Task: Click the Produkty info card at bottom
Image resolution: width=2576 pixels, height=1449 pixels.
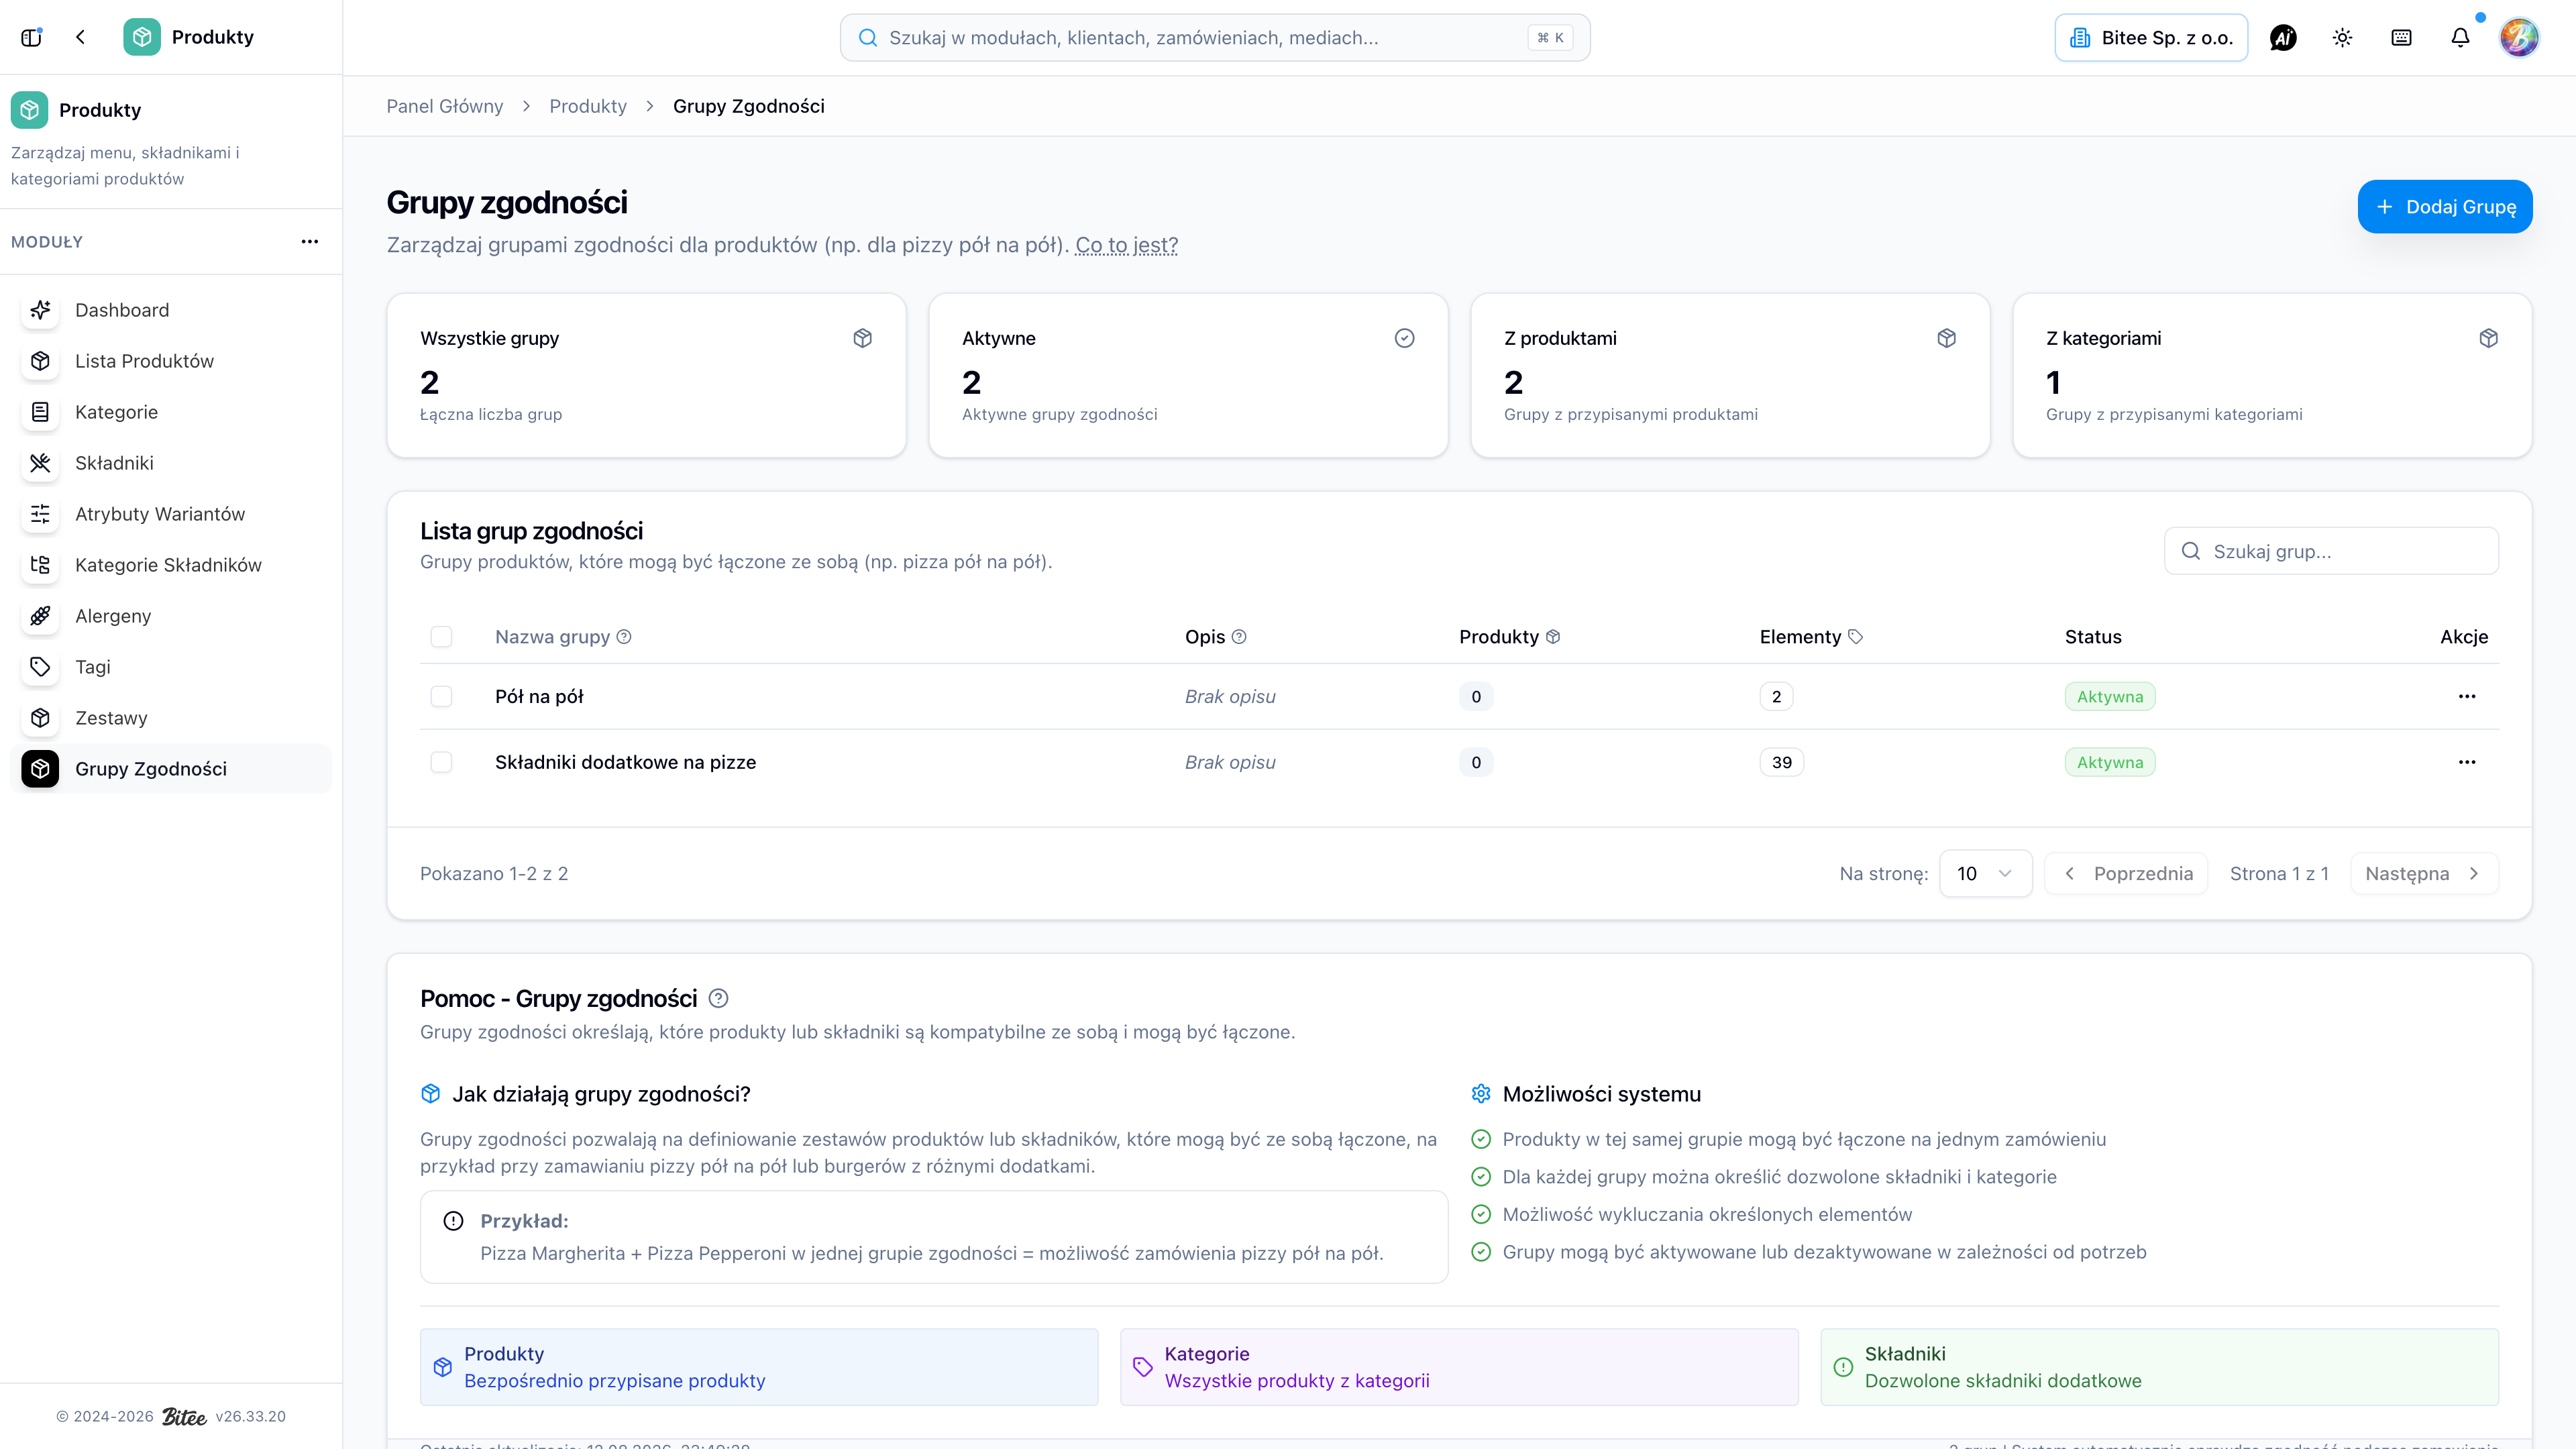Action: coord(759,1367)
